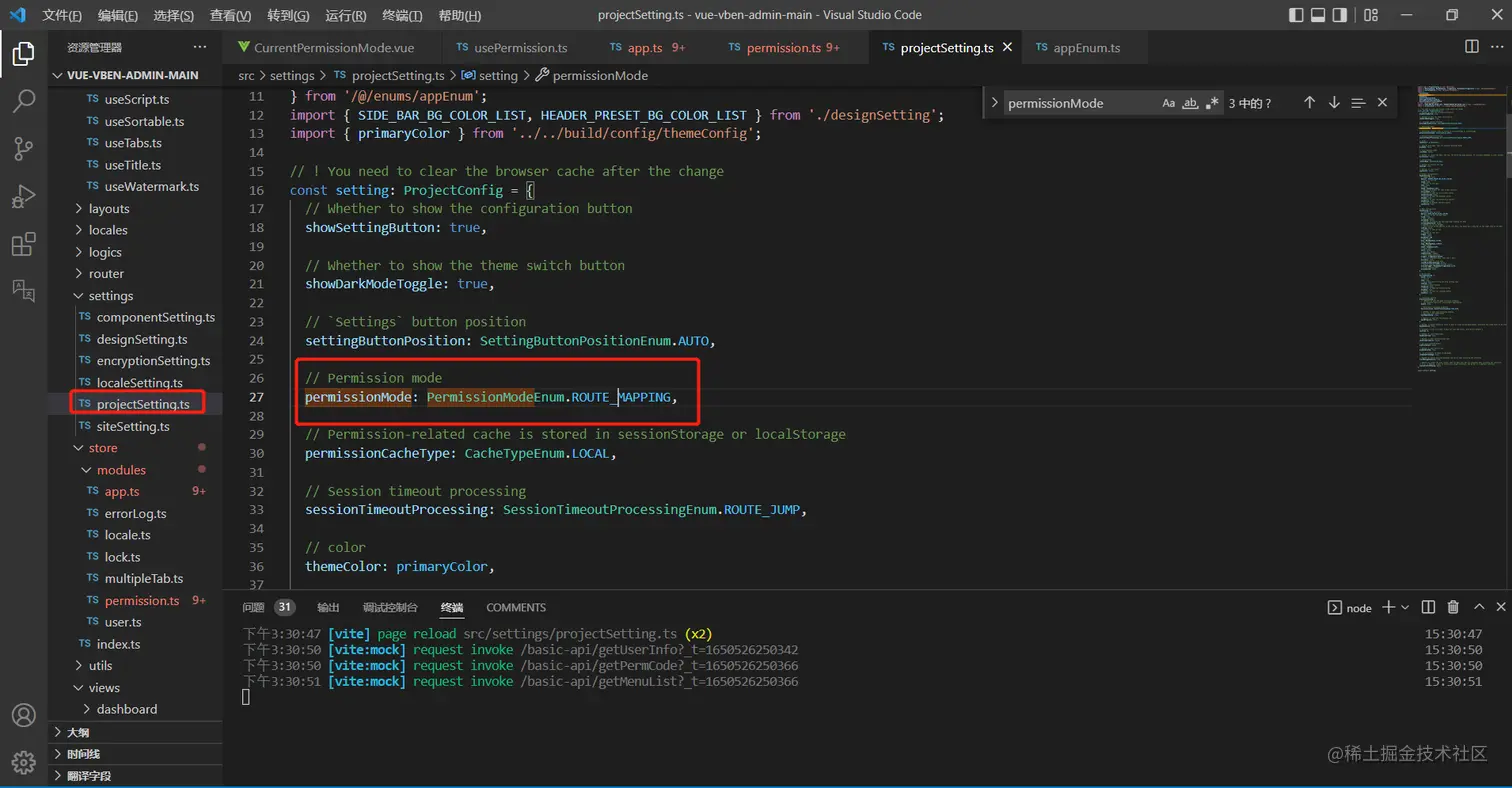Create a new terminal with plus icon
The width and height of the screenshot is (1512, 788).
point(1388,607)
